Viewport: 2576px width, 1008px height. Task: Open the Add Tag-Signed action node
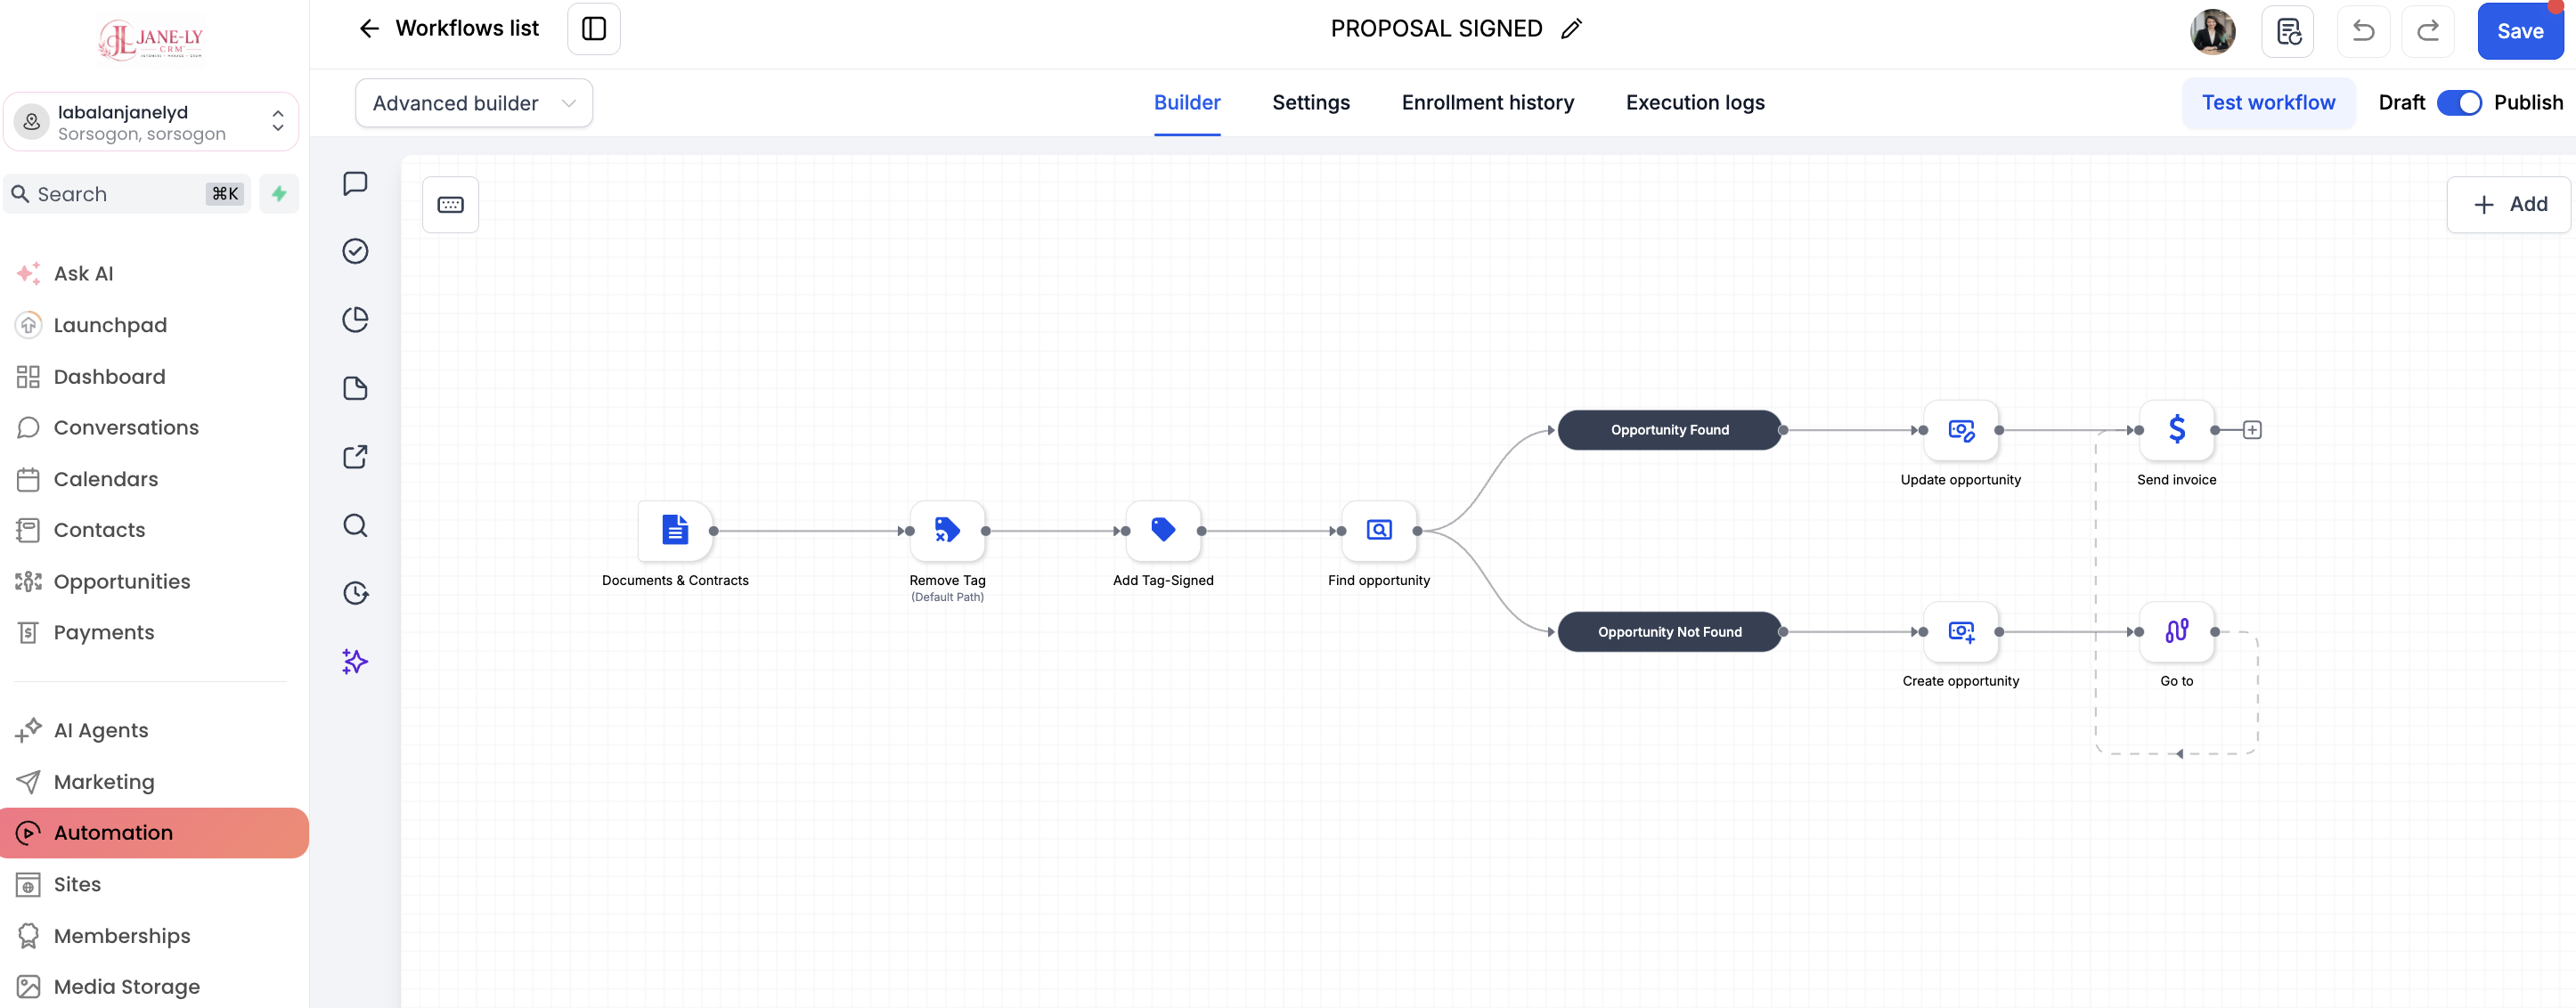tap(1163, 530)
